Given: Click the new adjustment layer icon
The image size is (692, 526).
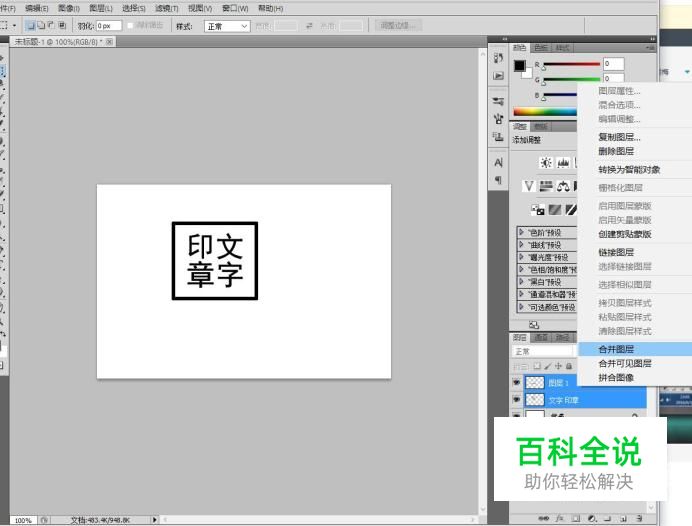Looking at the screenshot, I should point(592,518).
